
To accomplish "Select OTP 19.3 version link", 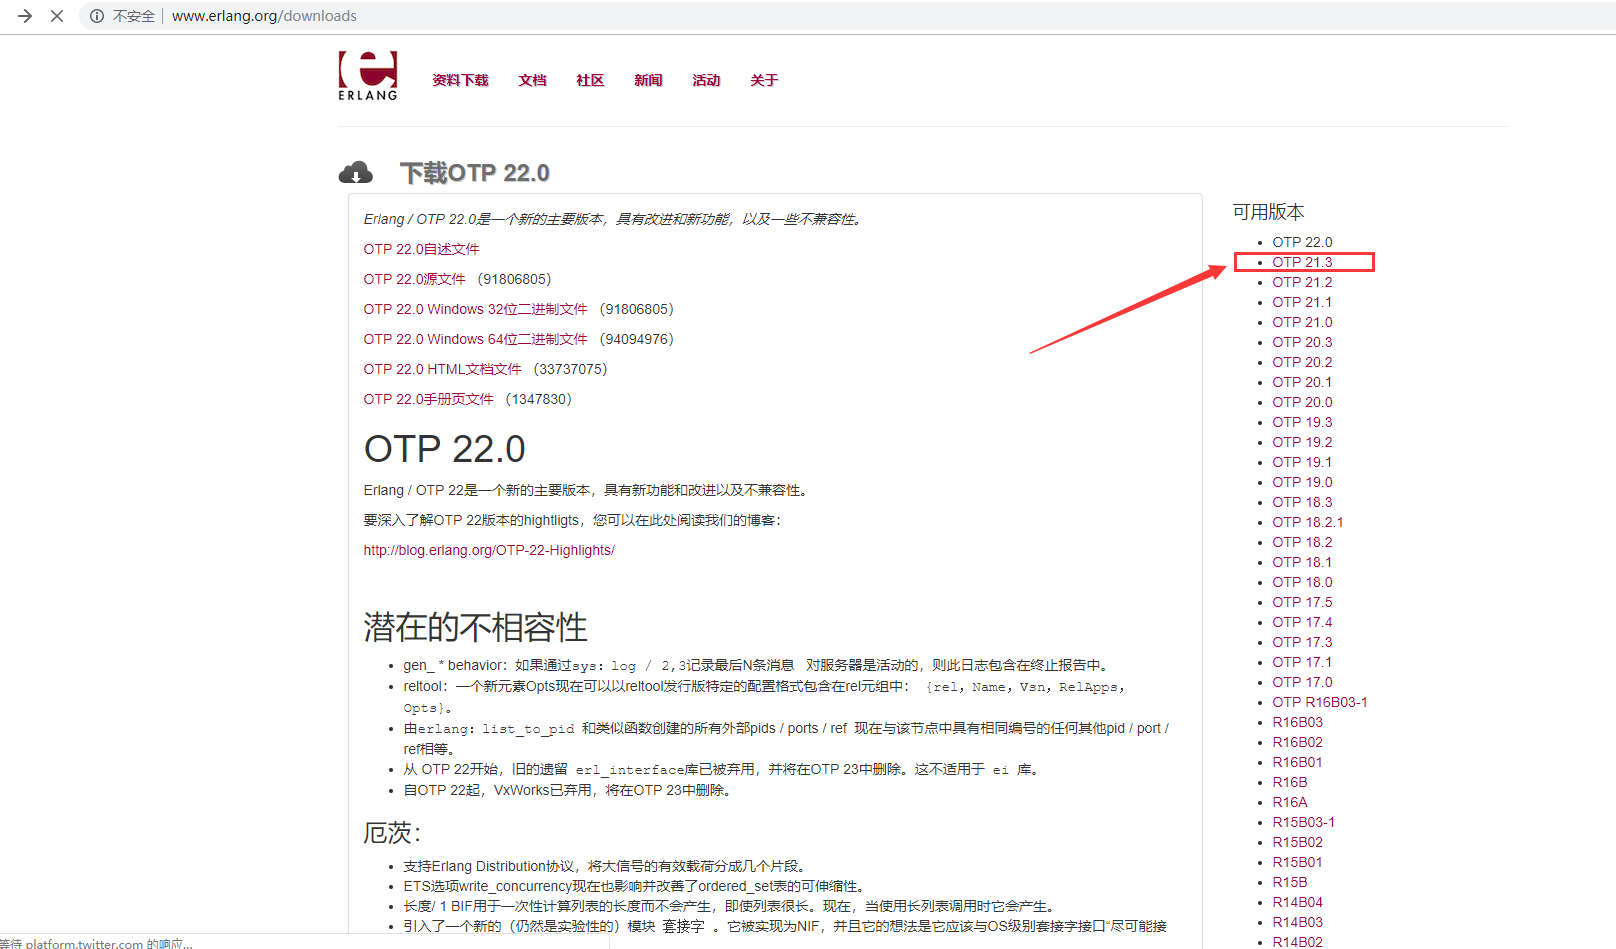I will tap(1302, 422).
